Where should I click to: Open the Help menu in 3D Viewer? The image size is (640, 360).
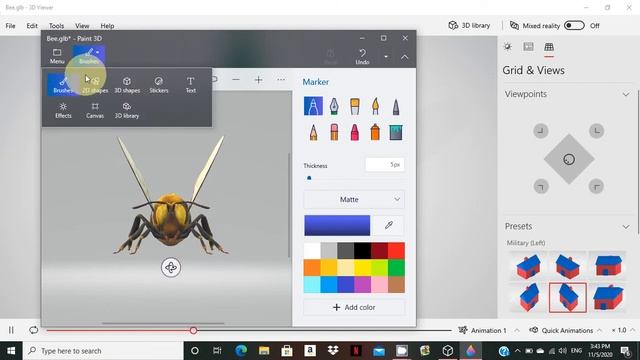coord(107,26)
